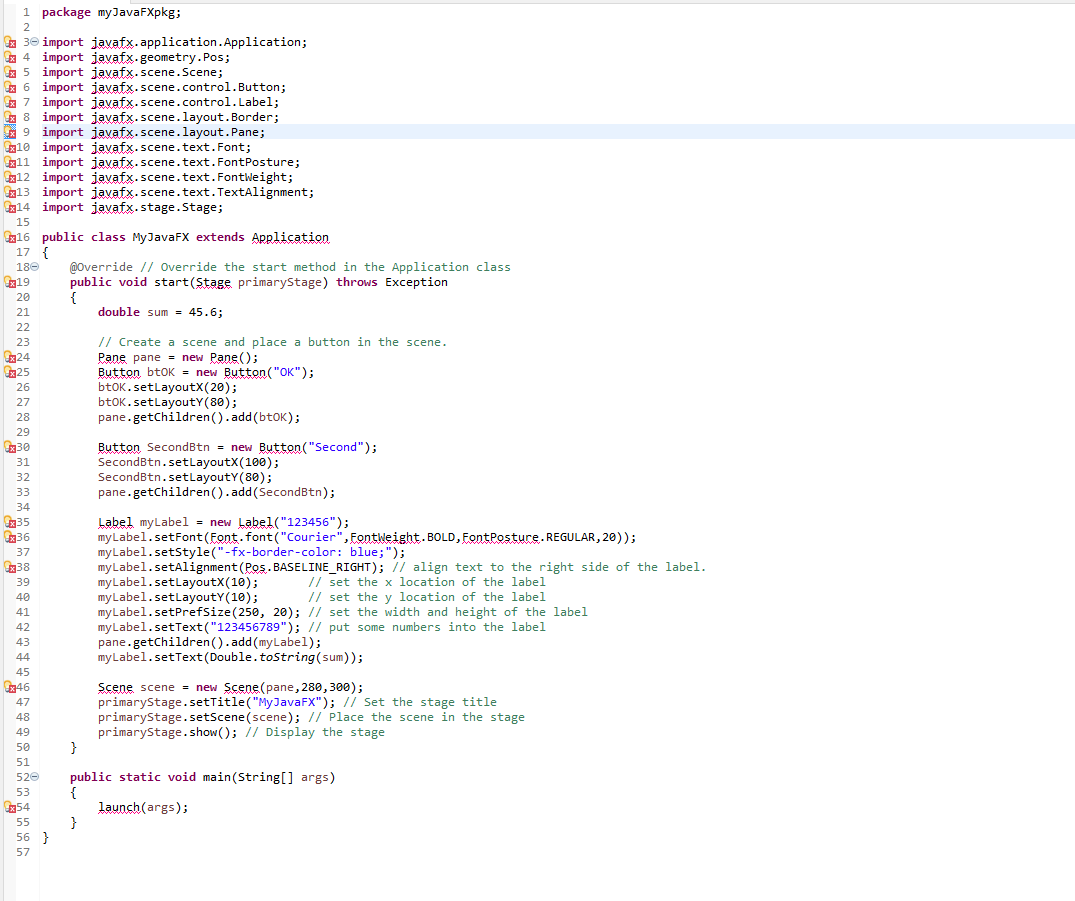Click the error marker on line 9
Viewport: 1075px width, 901px height.
point(10,132)
